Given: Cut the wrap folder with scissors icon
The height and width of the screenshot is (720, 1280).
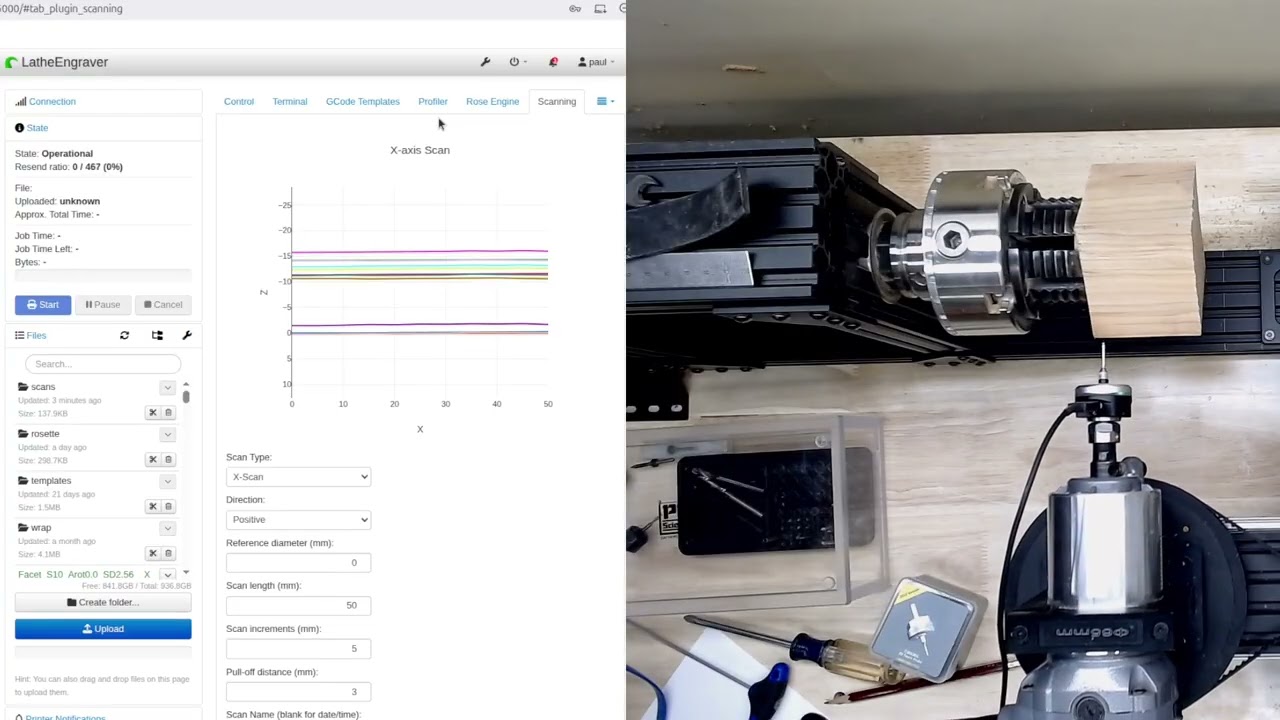Looking at the screenshot, I should (x=153, y=553).
